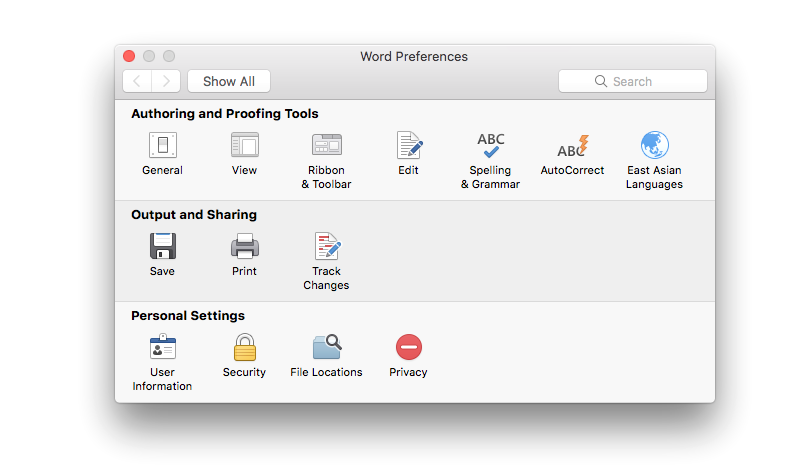
Task: Click the magnifier icon in Search box
Action: pyautogui.click(x=600, y=81)
